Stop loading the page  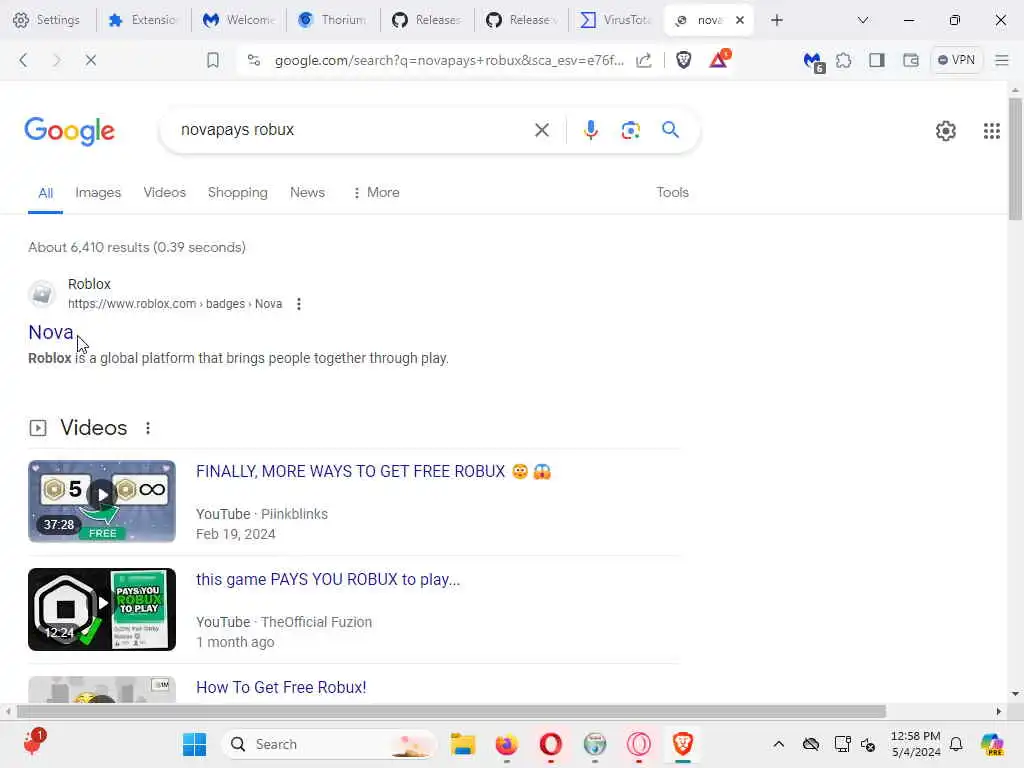pos(91,60)
